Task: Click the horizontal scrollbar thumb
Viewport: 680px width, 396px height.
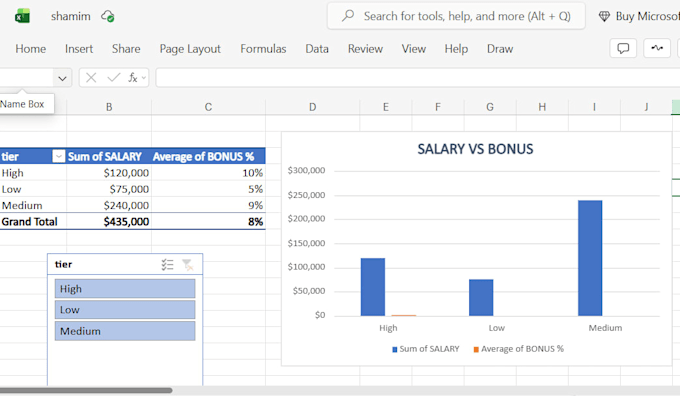Action: pyautogui.click(x=86, y=390)
